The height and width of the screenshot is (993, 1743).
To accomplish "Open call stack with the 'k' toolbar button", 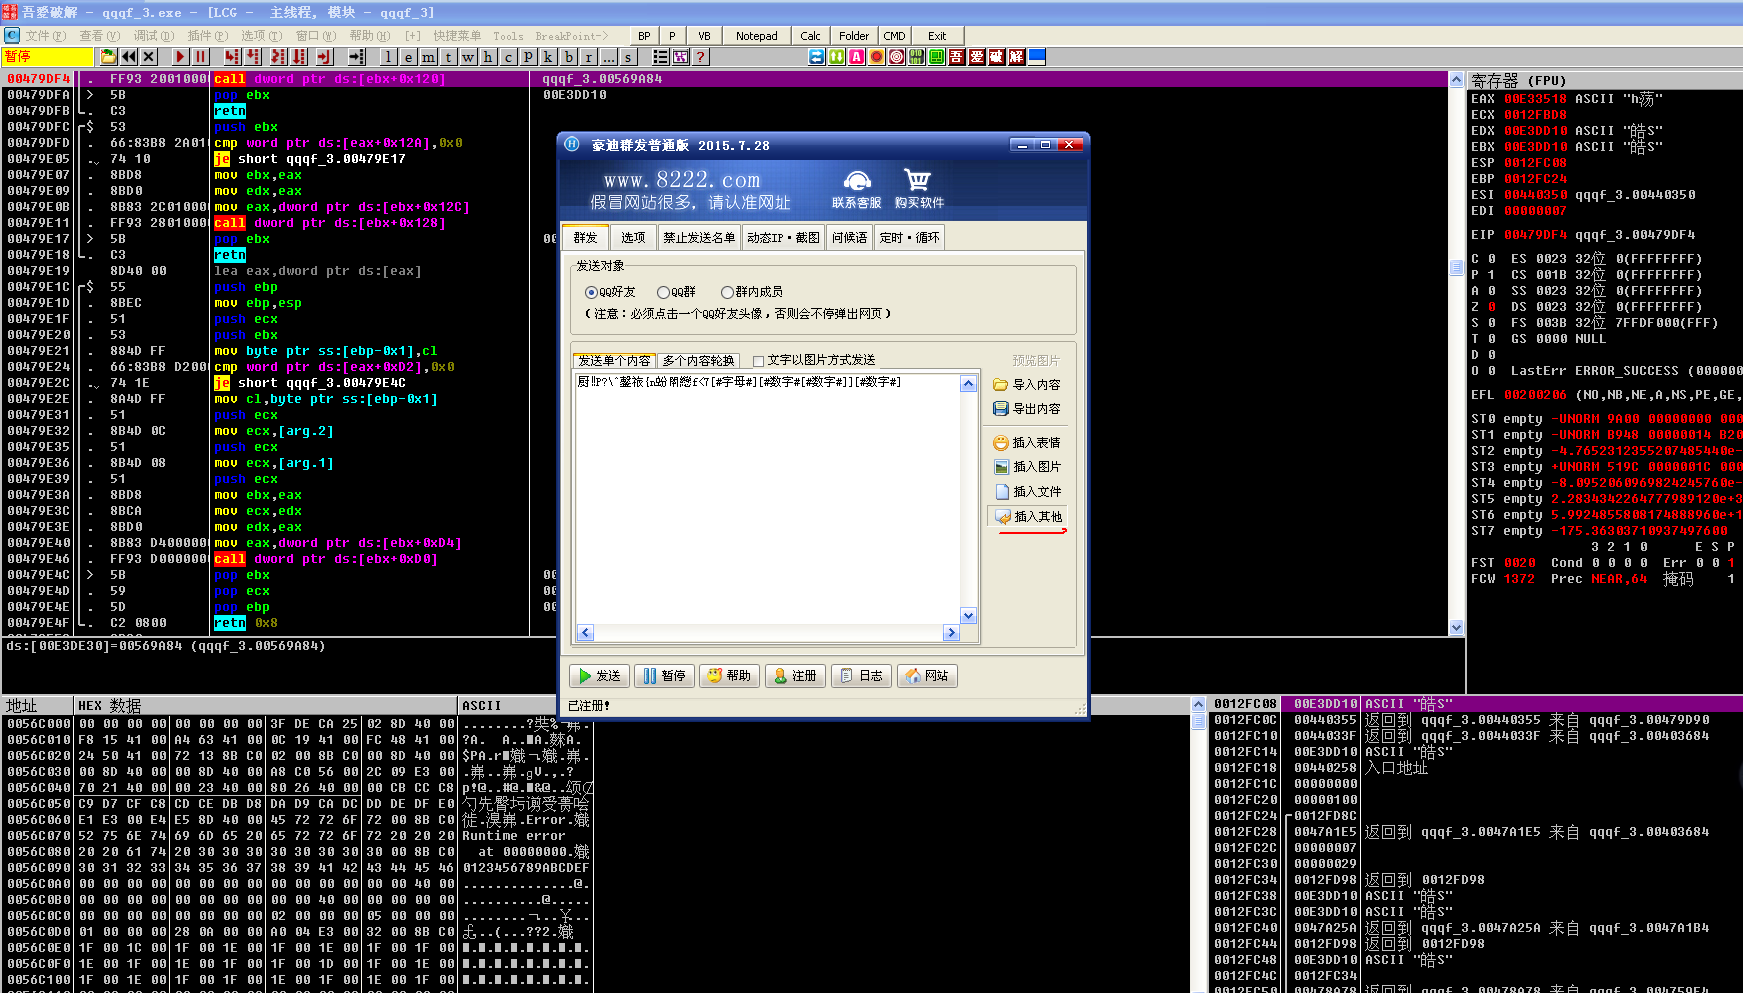I will 548,57.
